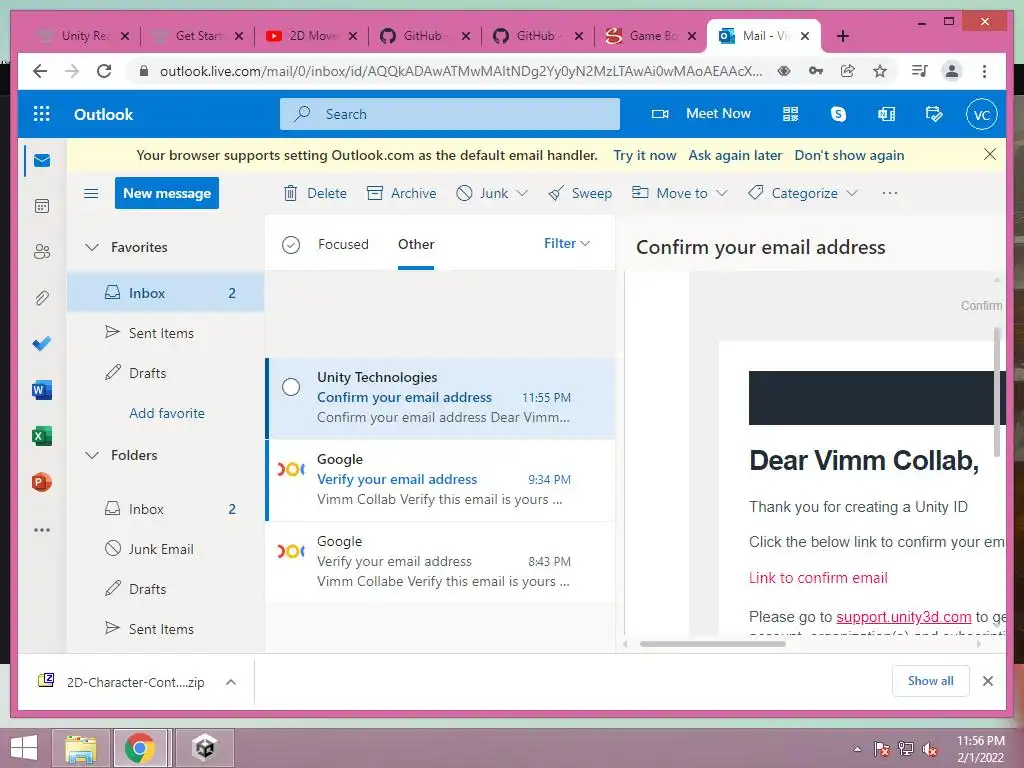Open Windows Start menu
Screen dimensions: 1024x768
pos(24,748)
